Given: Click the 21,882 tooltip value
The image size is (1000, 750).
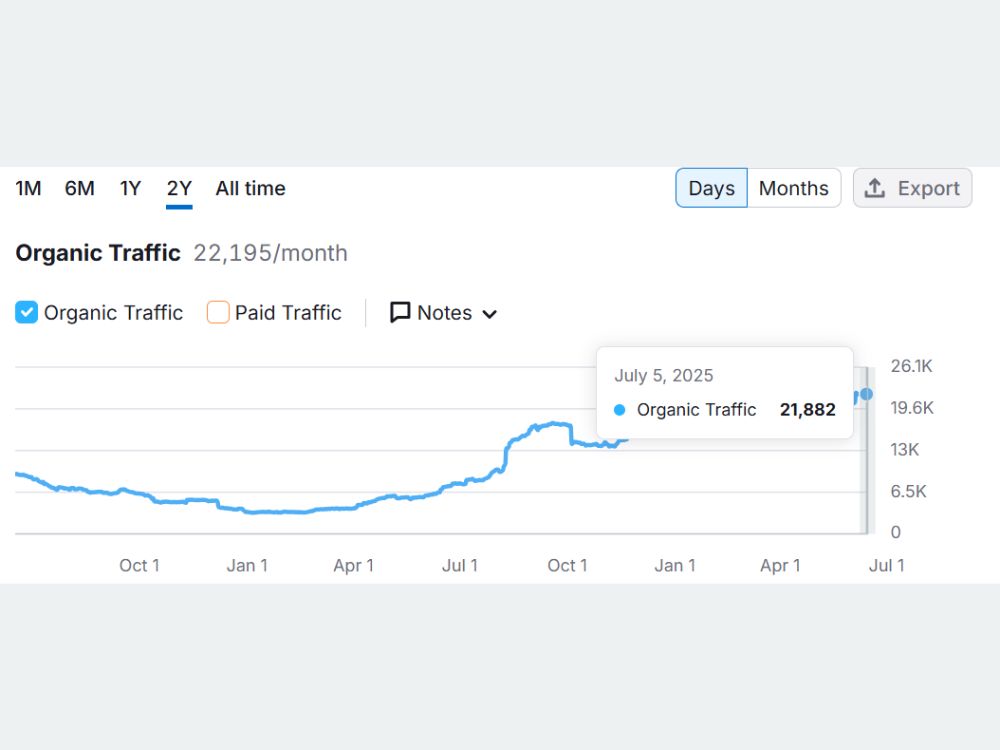Looking at the screenshot, I should coord(807,409).
